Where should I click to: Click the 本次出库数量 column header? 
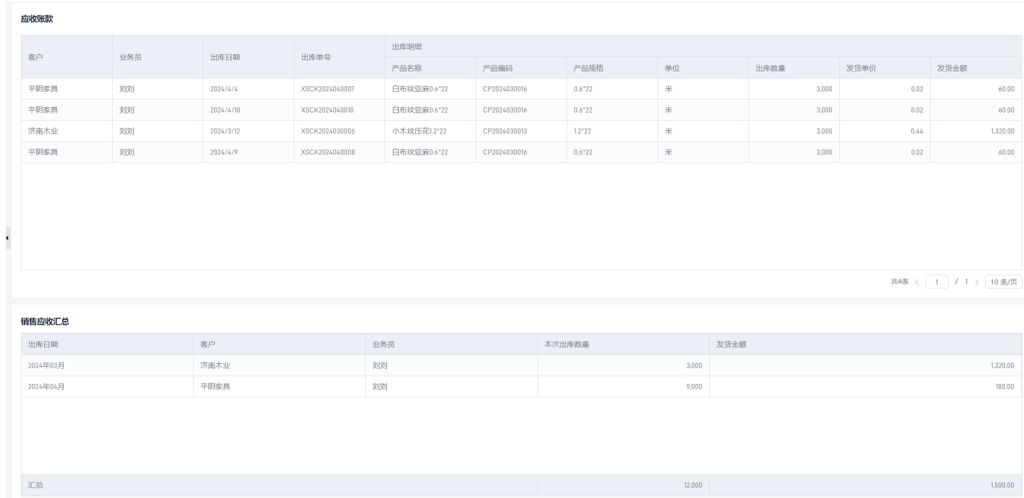pyautogui.click(x=566, y=344)
